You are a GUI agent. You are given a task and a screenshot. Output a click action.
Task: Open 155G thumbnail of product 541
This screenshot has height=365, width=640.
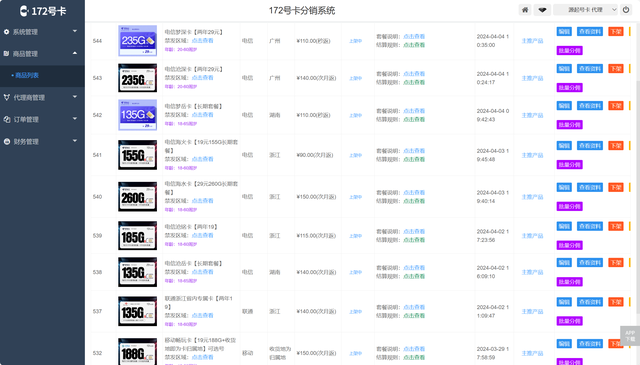138,155
